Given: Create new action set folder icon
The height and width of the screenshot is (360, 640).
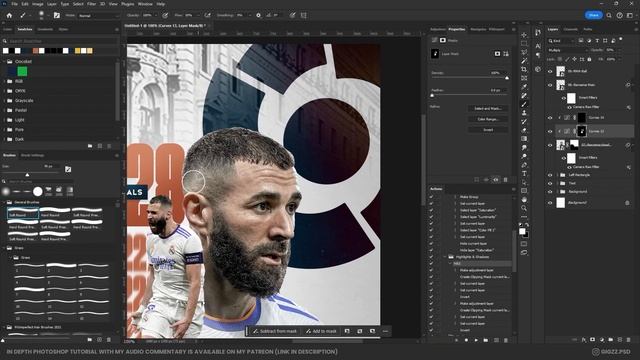Looking at the screenshot, I should tap(486, 340).
